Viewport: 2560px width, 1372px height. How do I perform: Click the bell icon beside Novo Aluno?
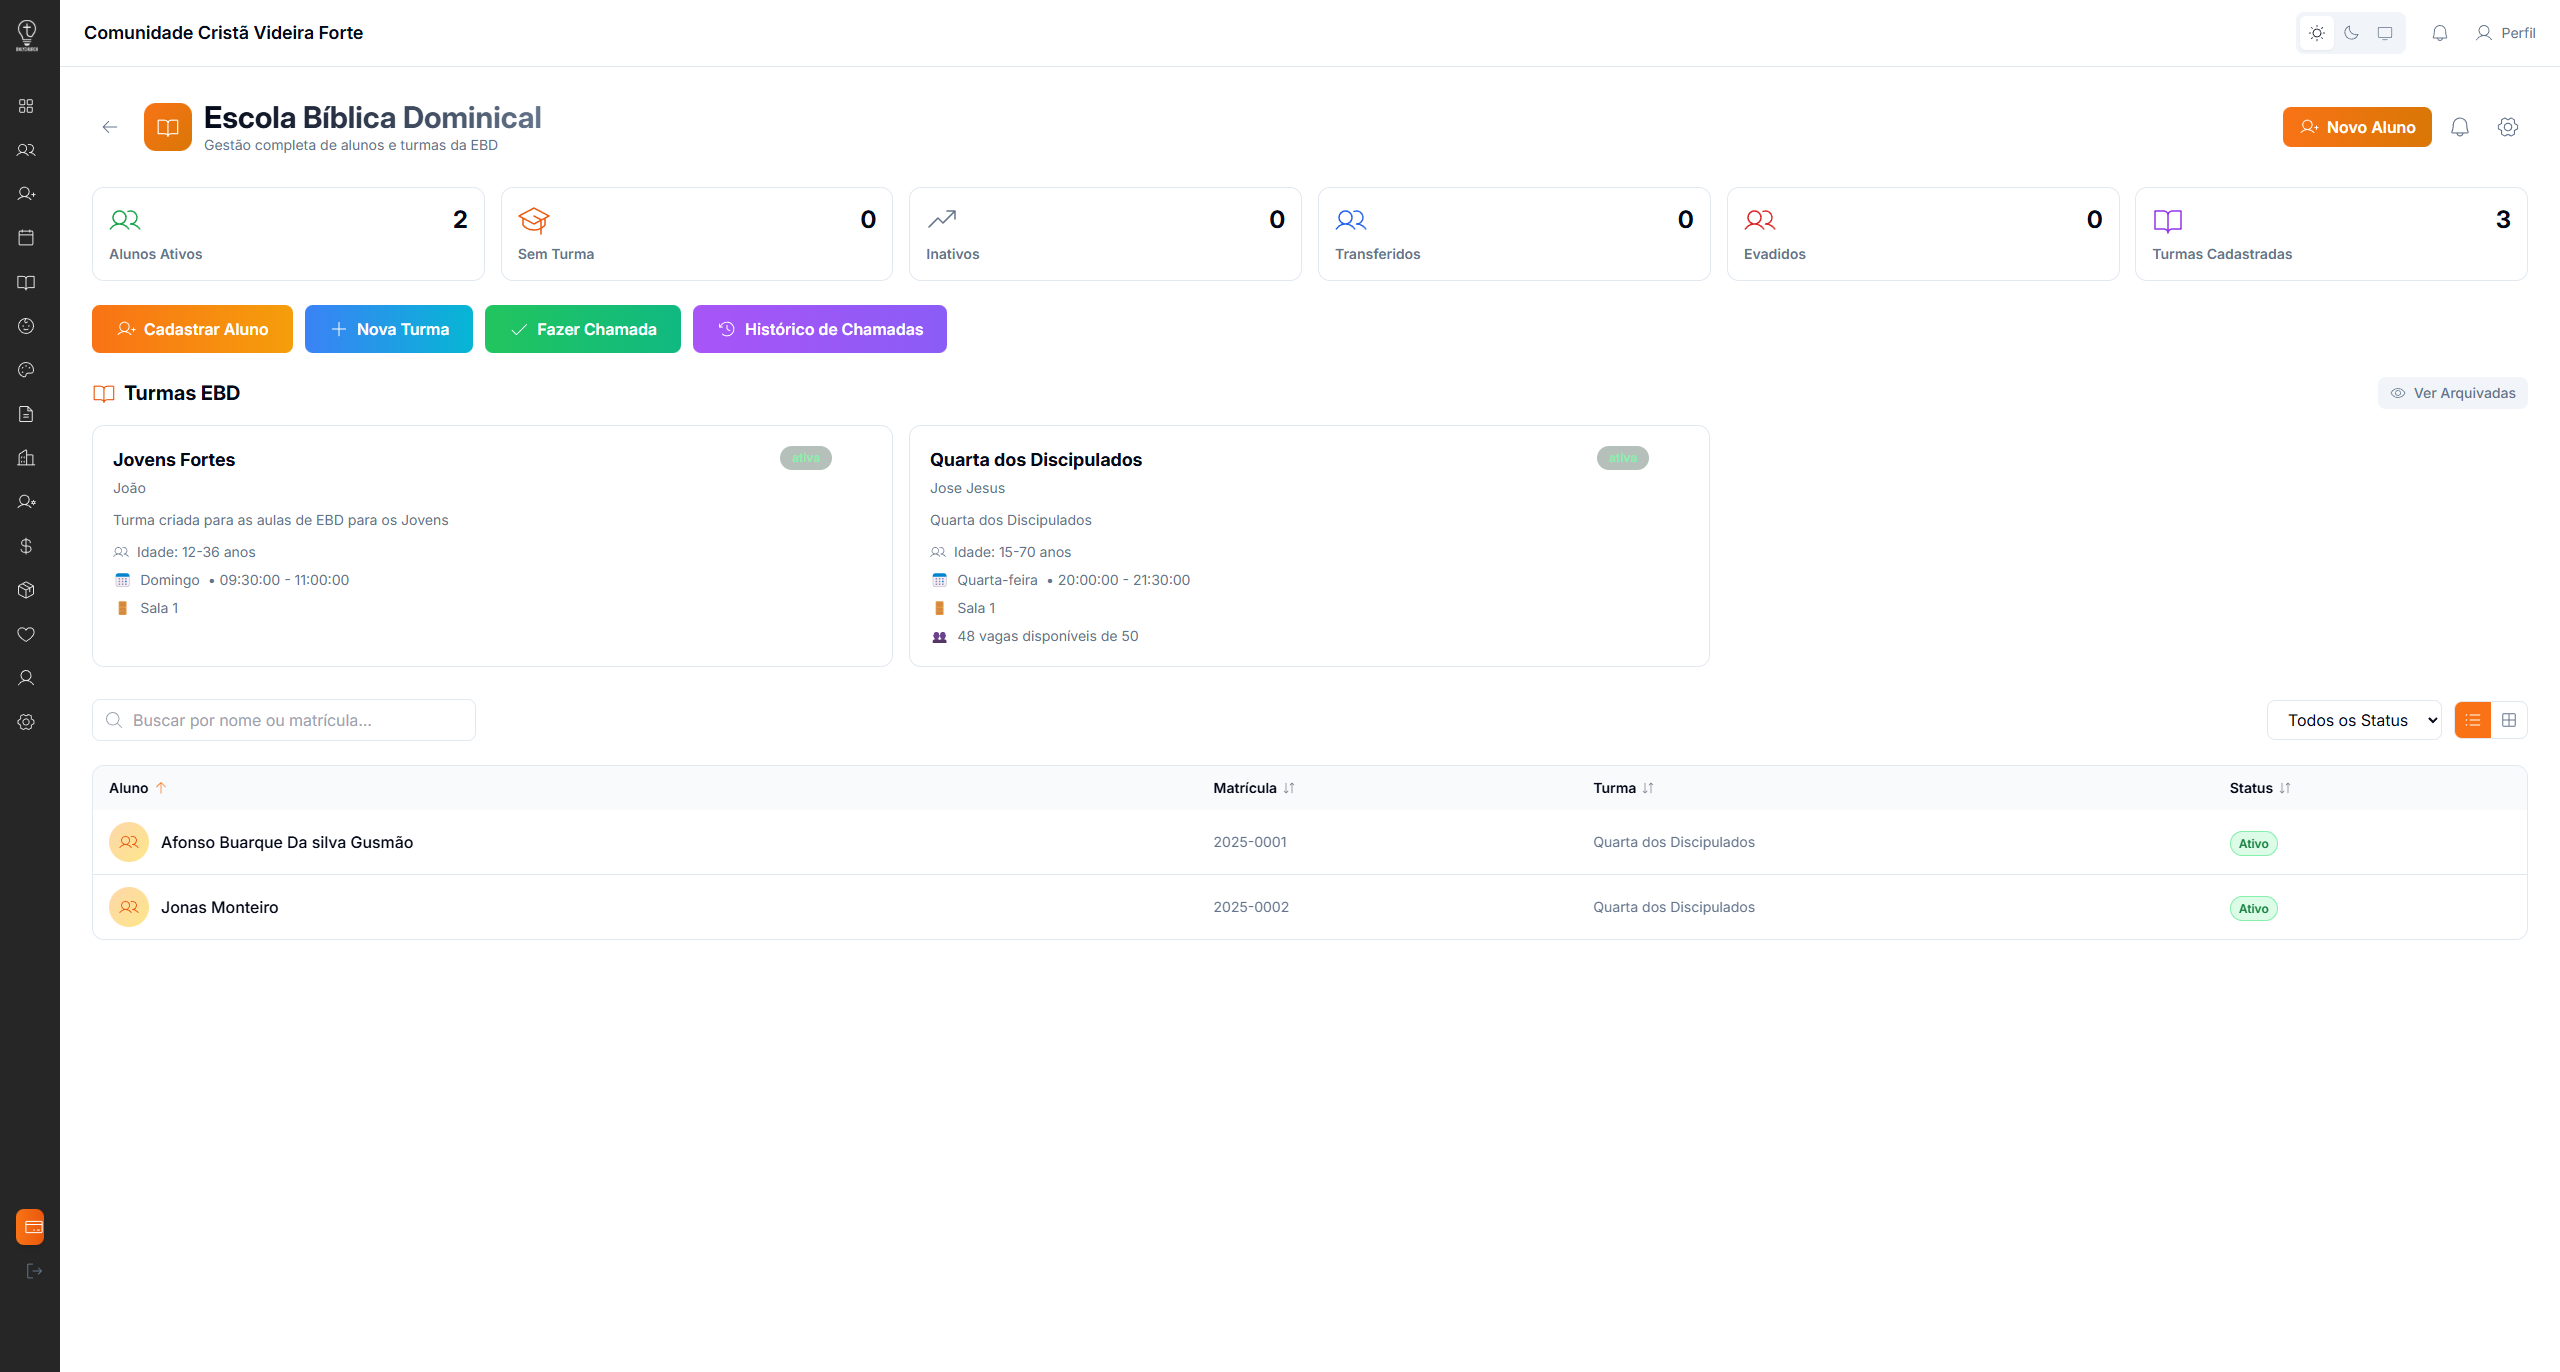pyautogui.click(x=2460, y=127)
